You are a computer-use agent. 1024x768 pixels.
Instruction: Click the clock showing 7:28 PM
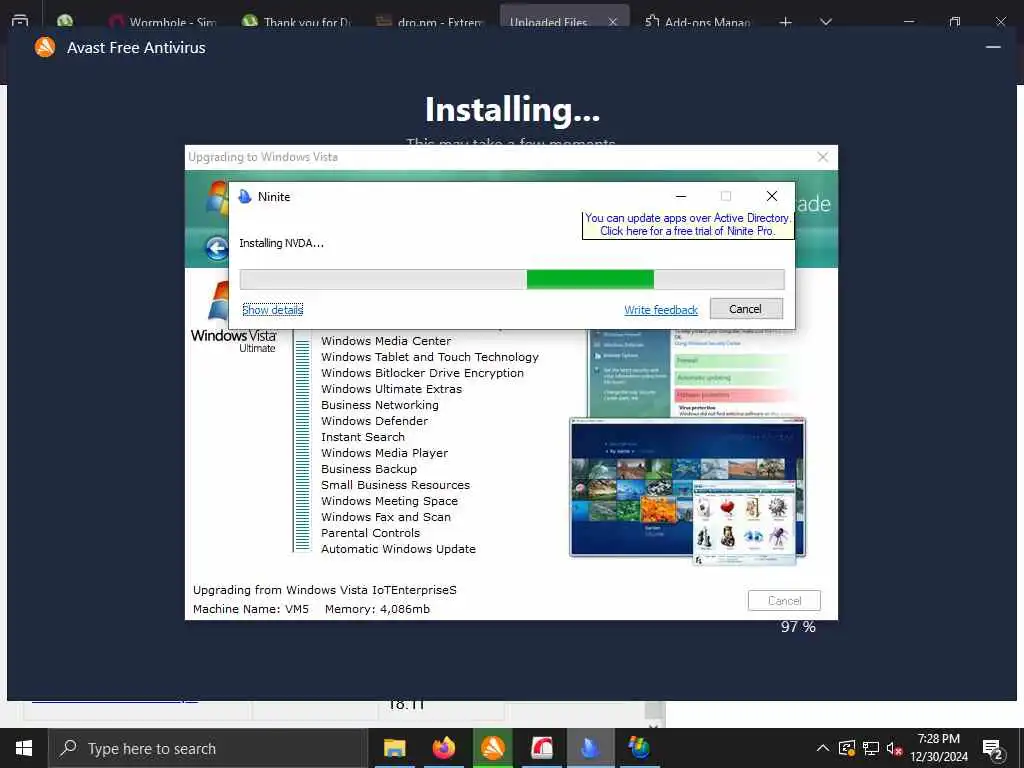938,748
